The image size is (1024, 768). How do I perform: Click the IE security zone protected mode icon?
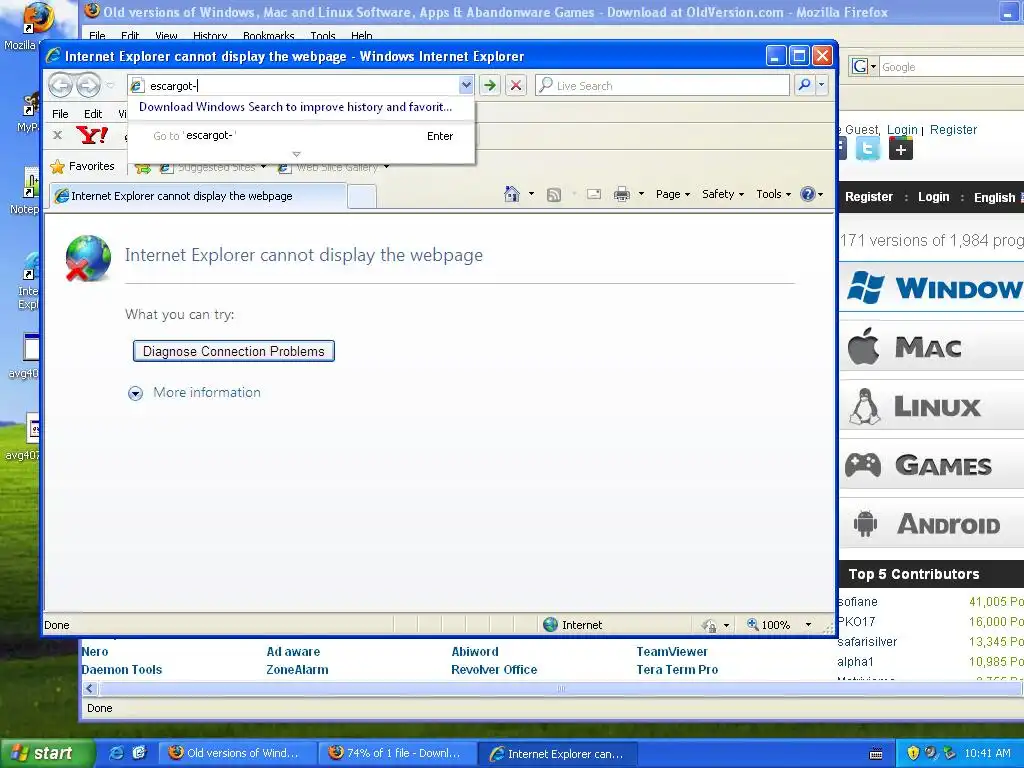(709, 626)
